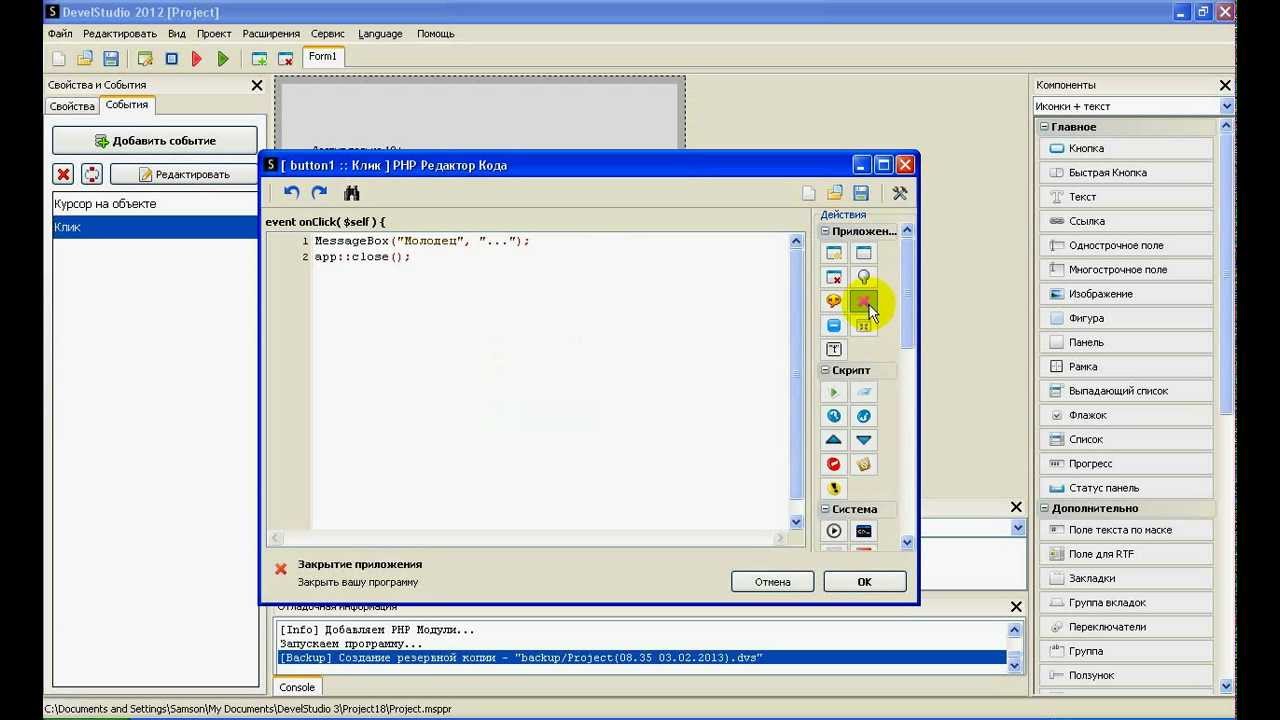Click the add new form icon
Screen dimensions: 1280x720
point(259,59)
